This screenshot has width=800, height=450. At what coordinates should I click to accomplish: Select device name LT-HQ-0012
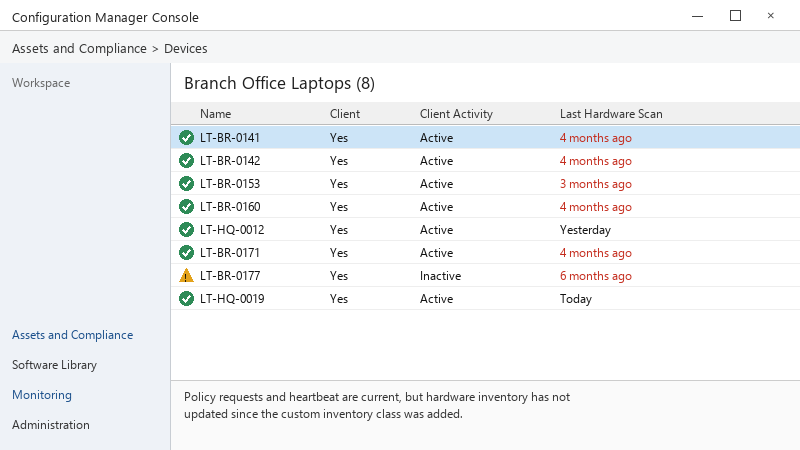click(232, 230)
